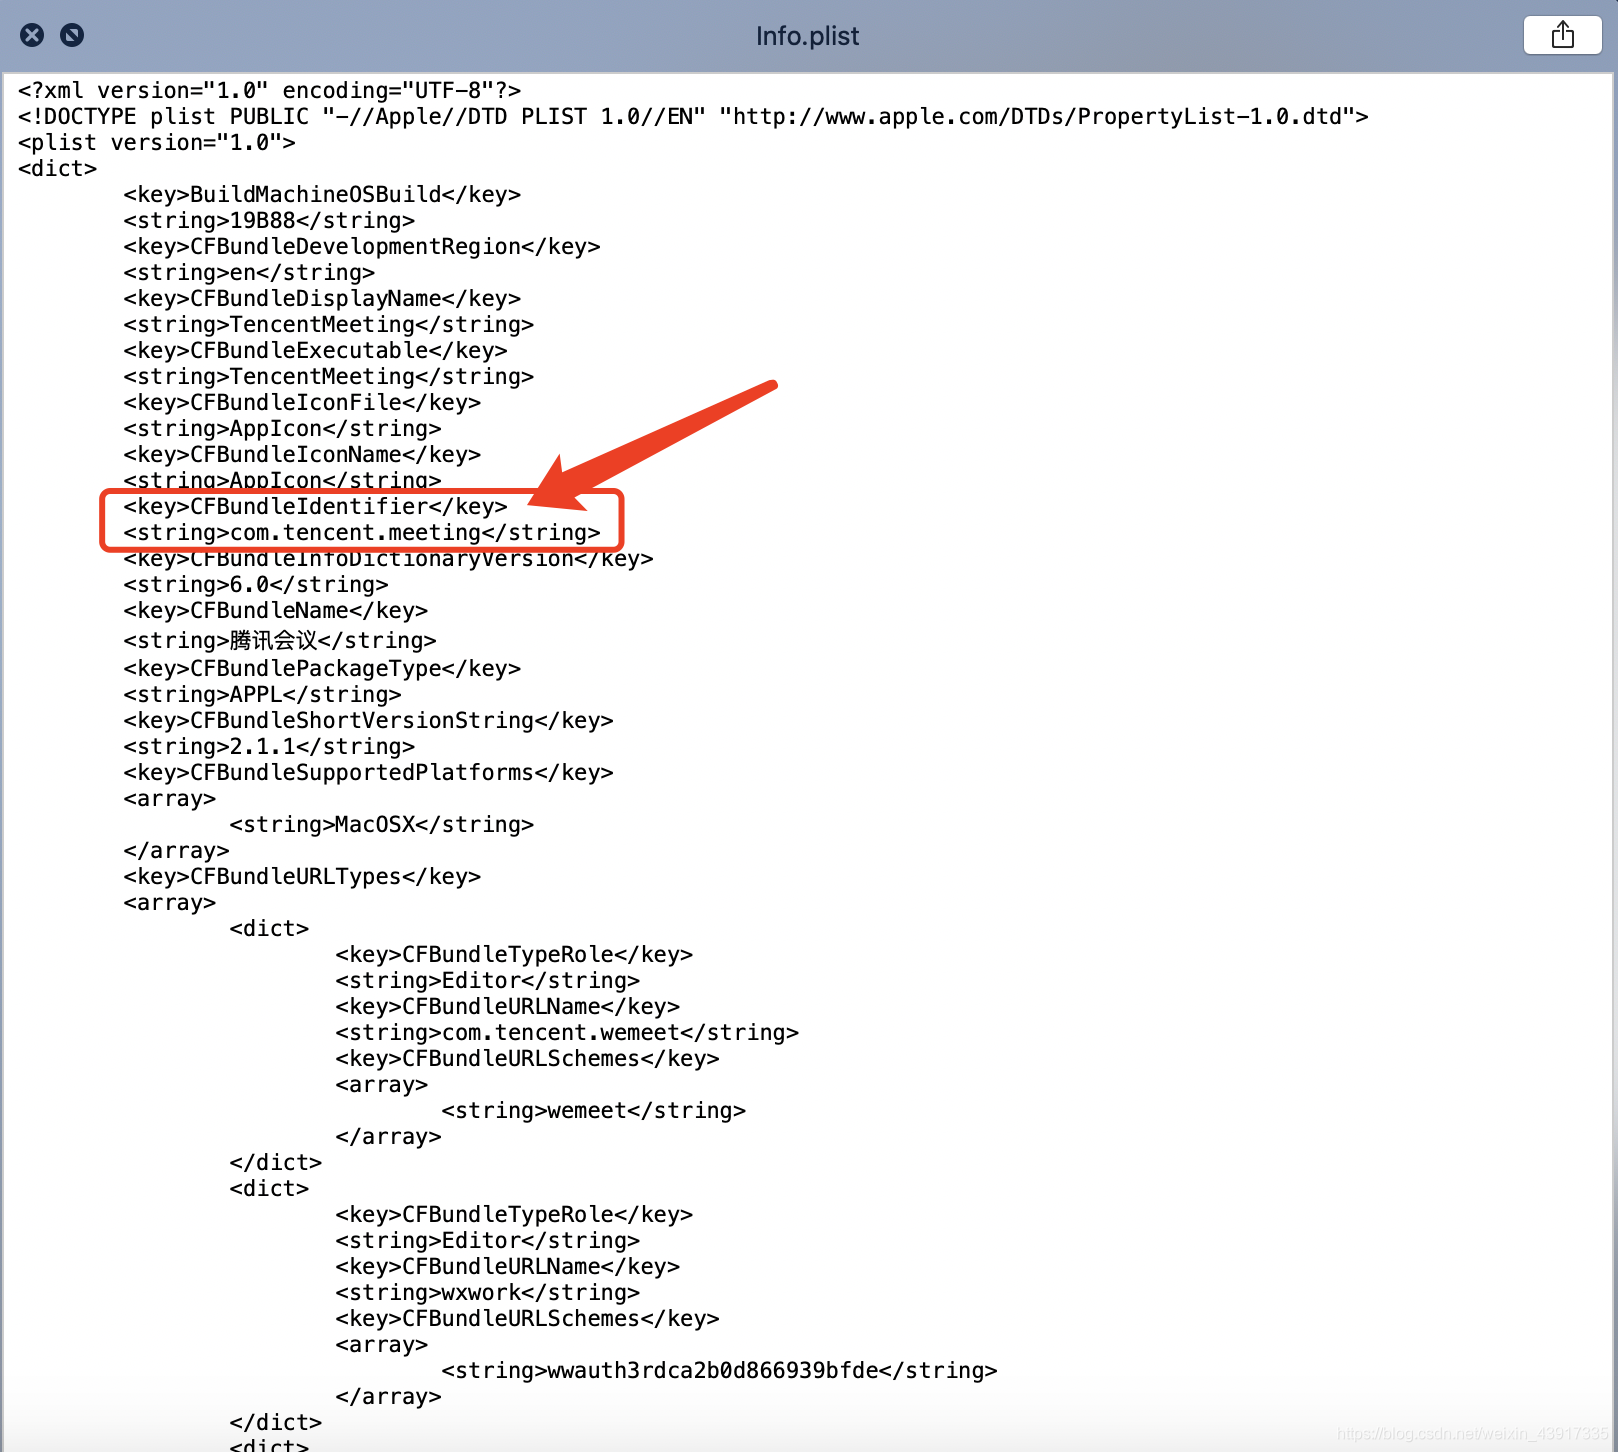The width and height of the screenshot is (1618, 1452).
Task: Expand the preview to full screen
Action: pos(72,36)
